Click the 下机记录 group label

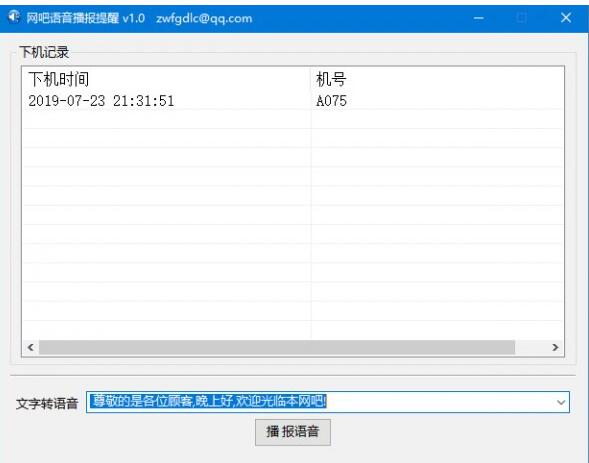point(44,52)
